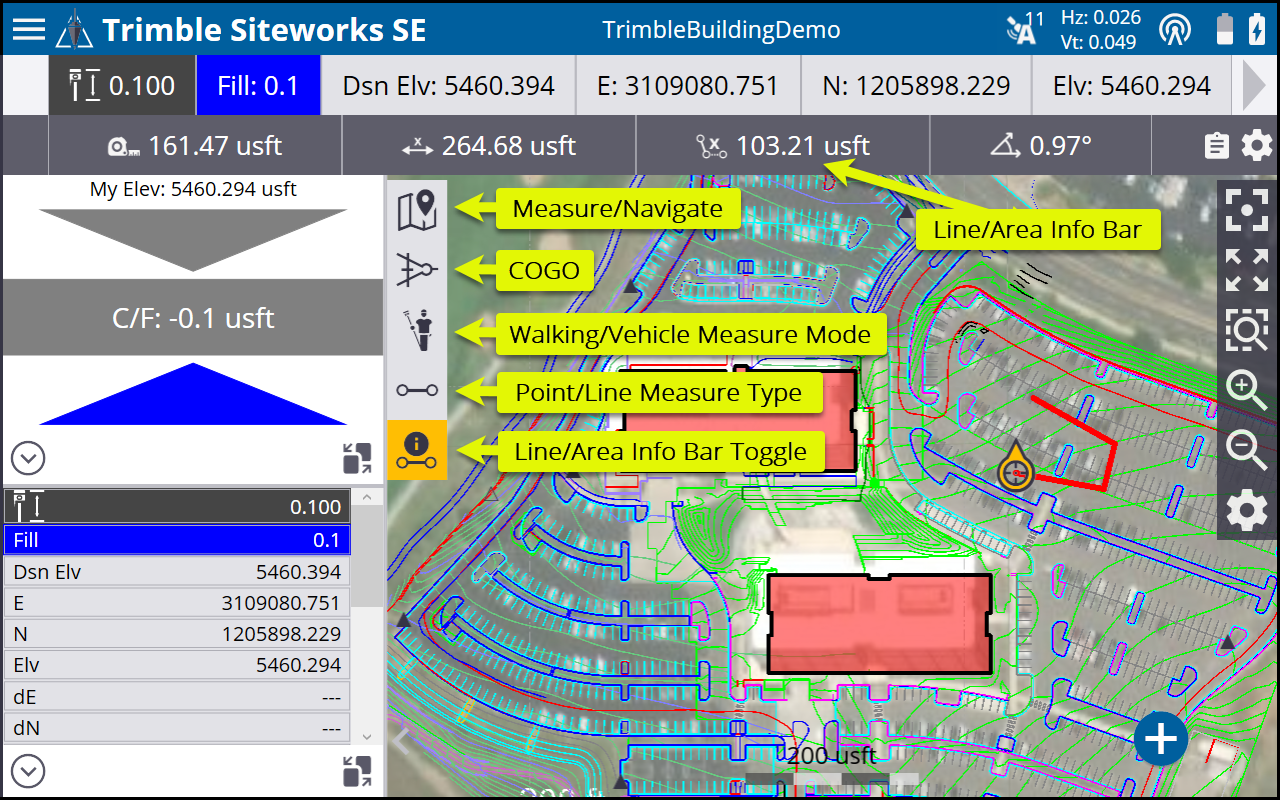Open the info bar clipboard report icon
The height and width of the screenshot is (800, 1280).
1216,146
